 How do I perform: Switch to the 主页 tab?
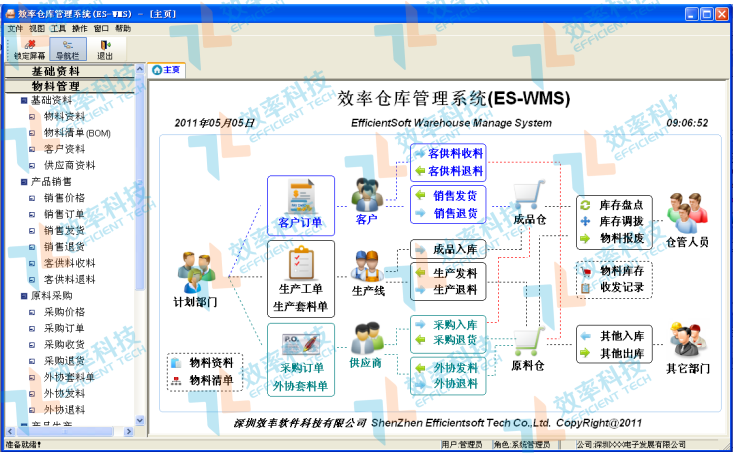click(x=167, y=70)
